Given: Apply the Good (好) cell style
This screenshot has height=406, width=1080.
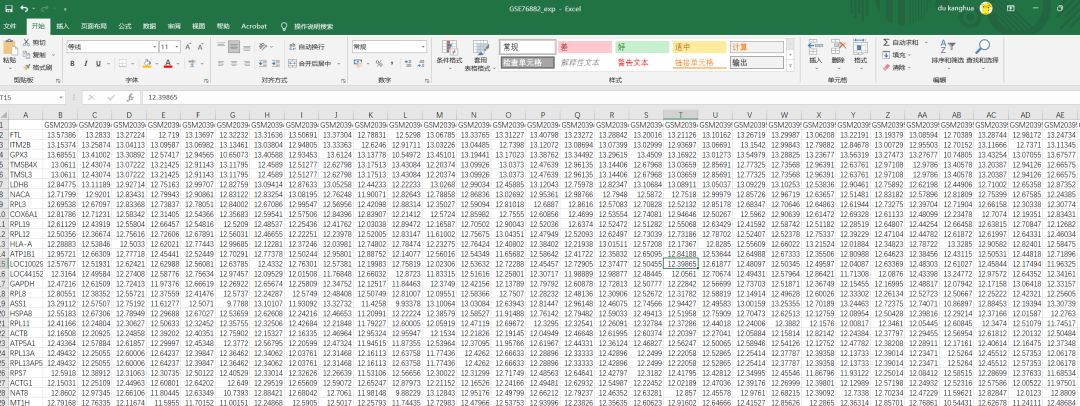Looking at the screenshot, I should (x=642, y=47).
